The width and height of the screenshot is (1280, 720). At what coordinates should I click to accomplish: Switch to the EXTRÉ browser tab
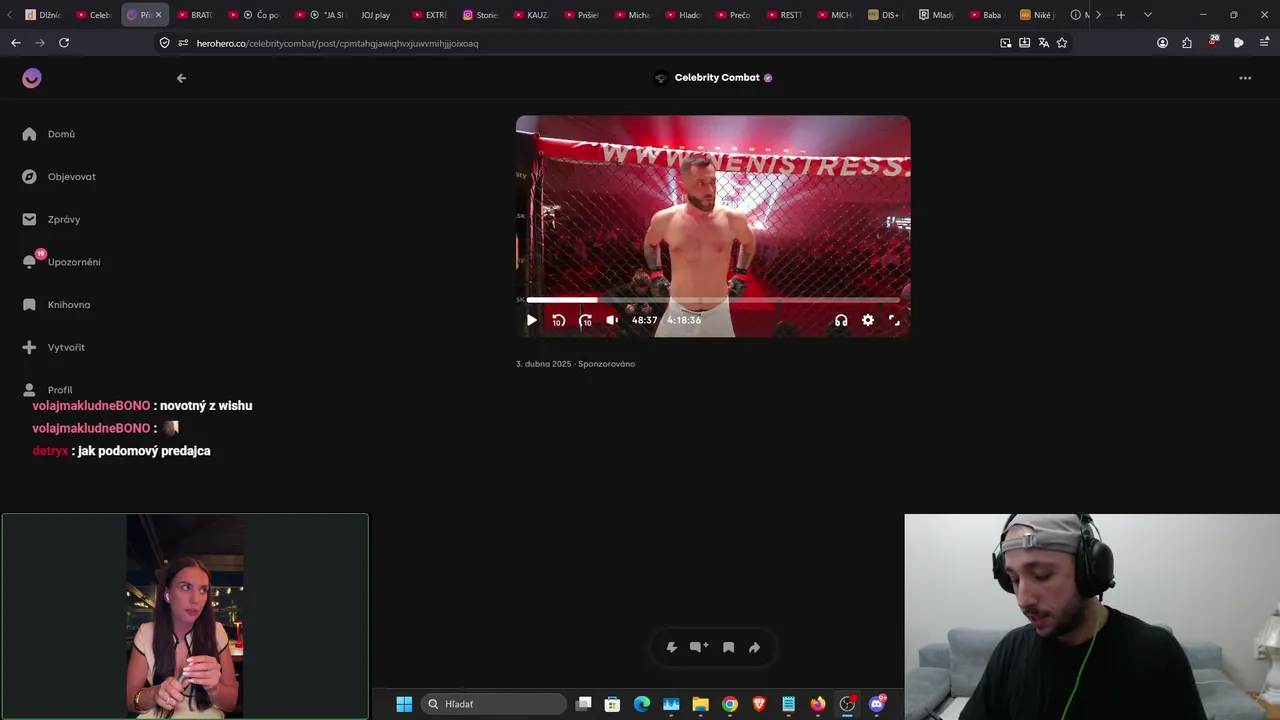pos(430,15)
